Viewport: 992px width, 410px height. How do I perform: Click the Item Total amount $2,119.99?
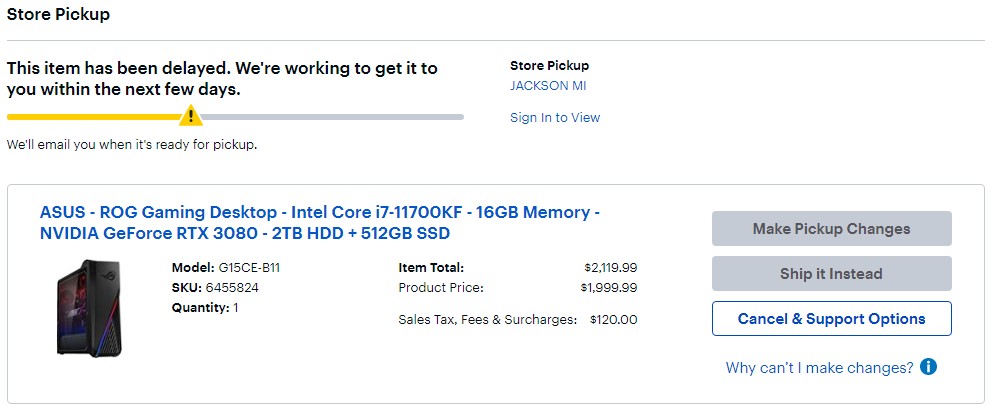tap(610, 268)
